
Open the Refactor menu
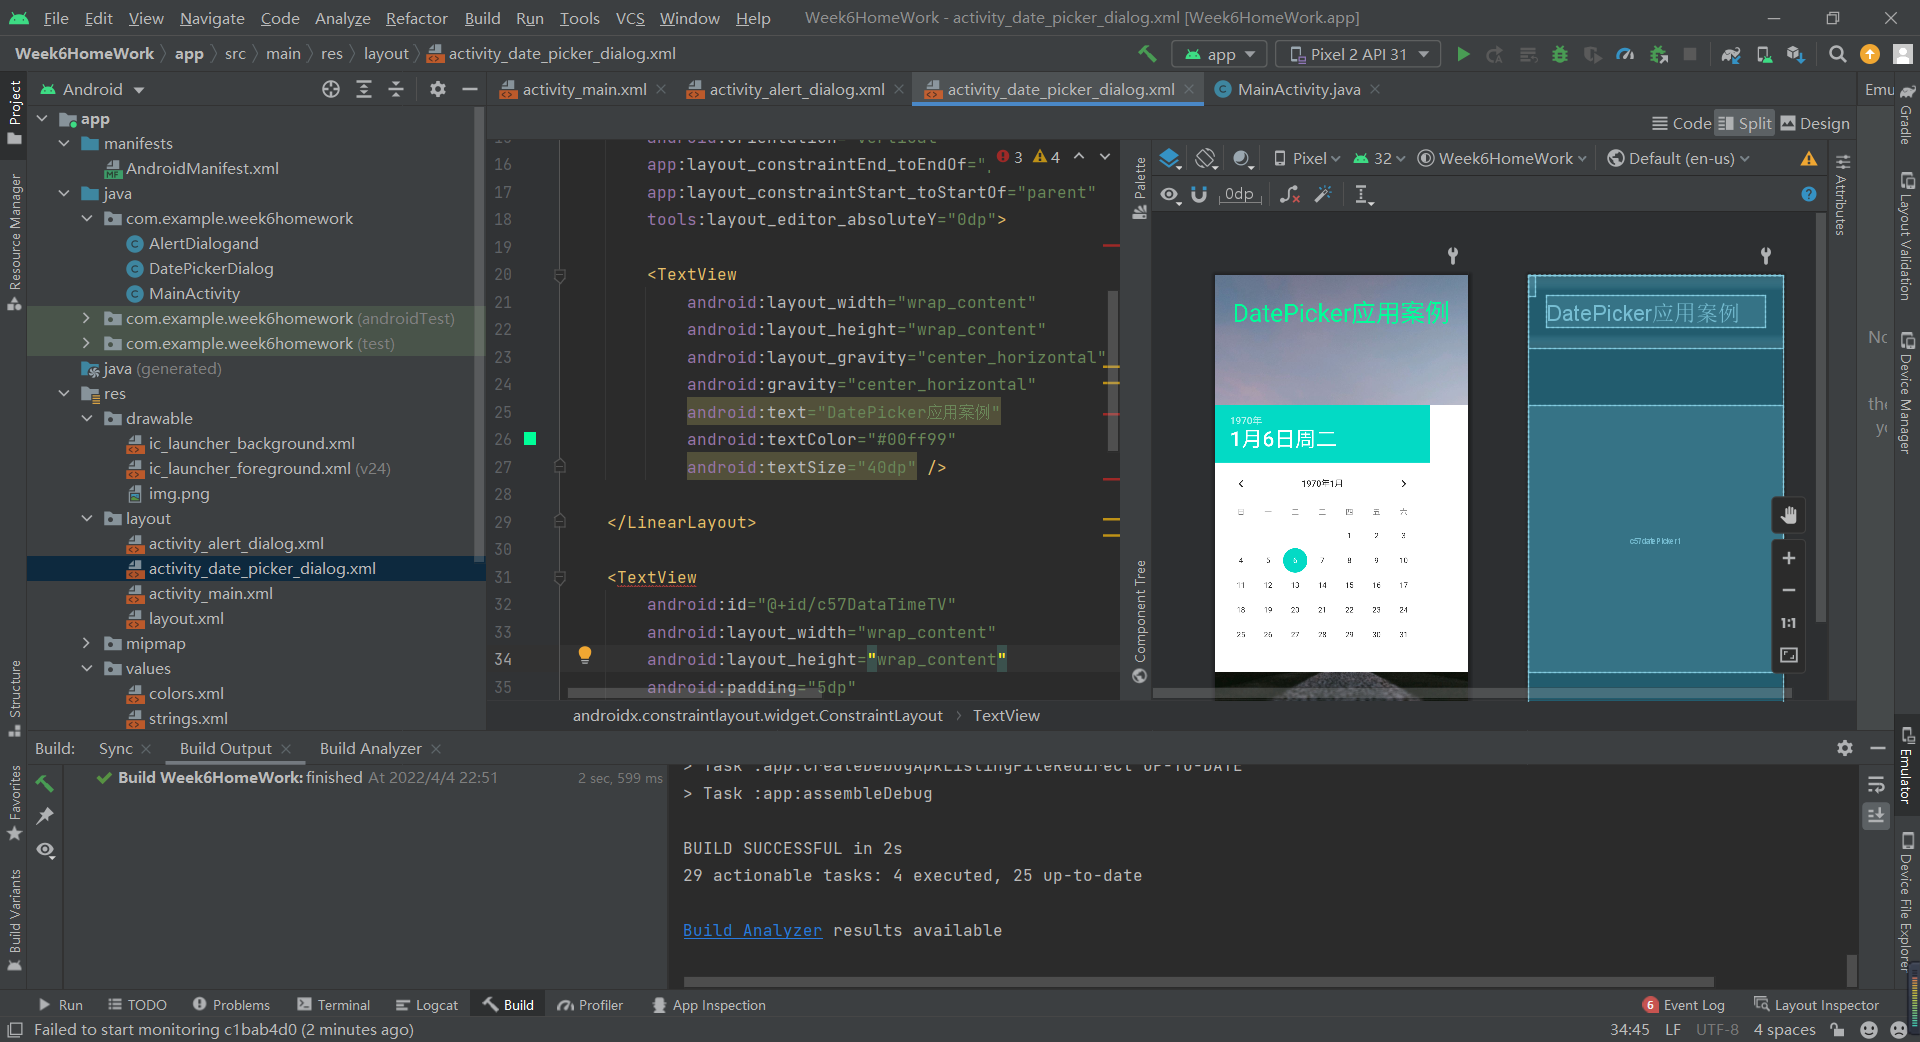tap(416, 18)
